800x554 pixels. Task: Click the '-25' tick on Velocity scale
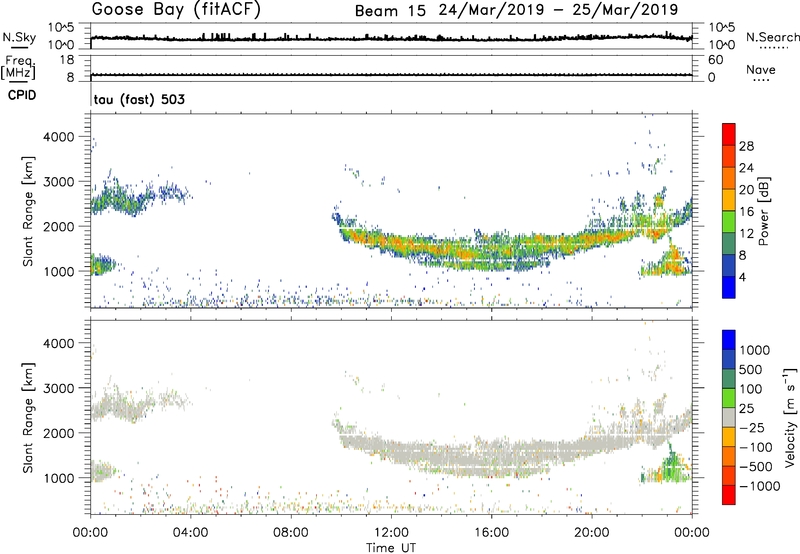(x=752, y=427)
